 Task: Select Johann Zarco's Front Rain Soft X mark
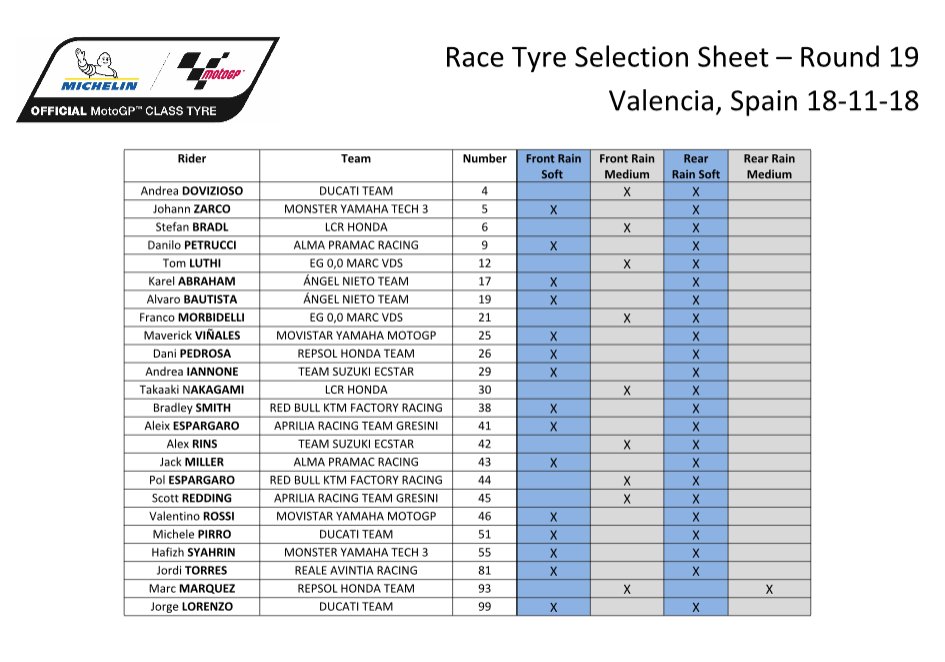click(x=552, y=209)
